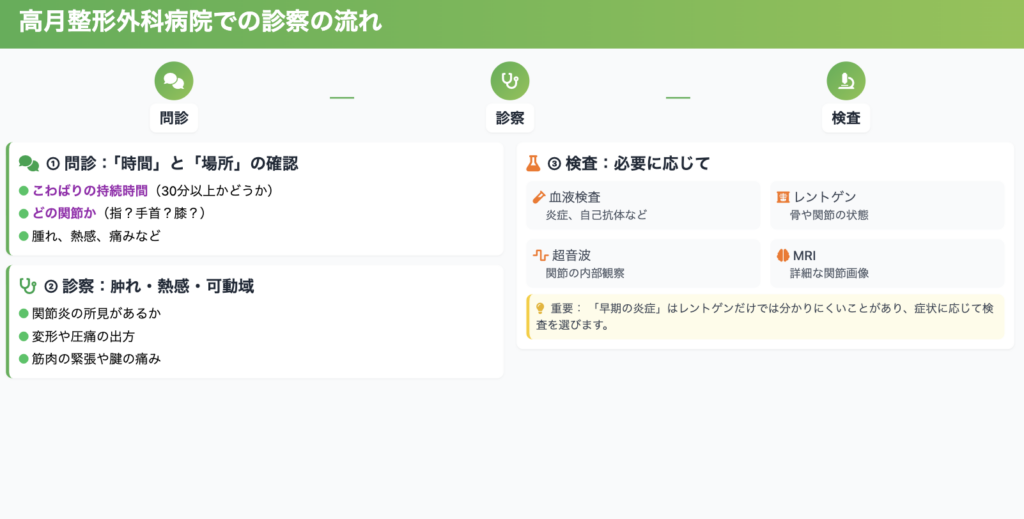Screen dimensions: 1024x519
Task: Click the yellow 重要 notice box
Action: [765, 316]
